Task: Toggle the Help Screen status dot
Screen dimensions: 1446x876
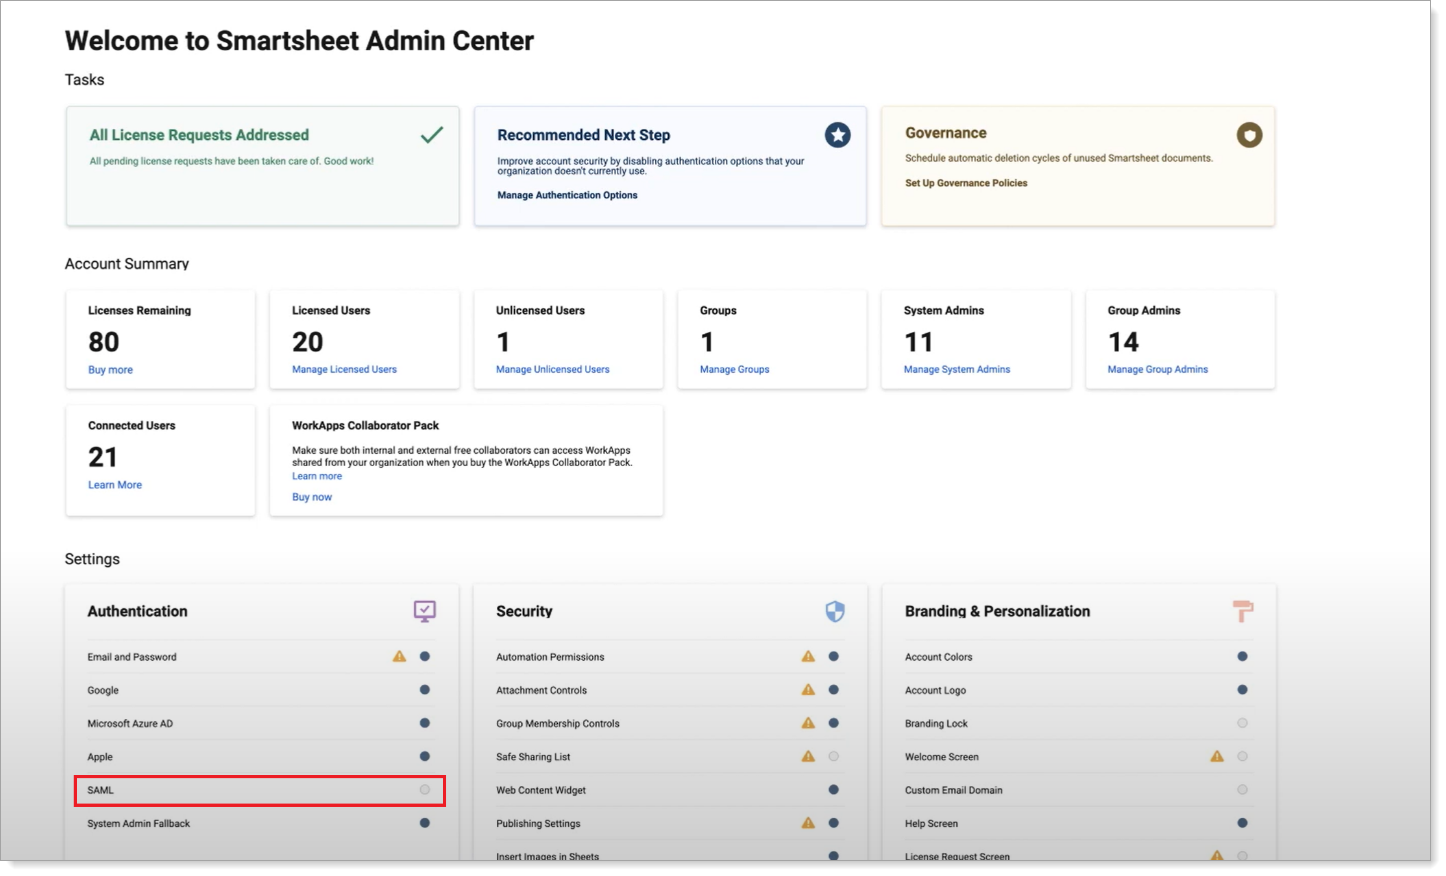Action: click(x=1242, y=823)
